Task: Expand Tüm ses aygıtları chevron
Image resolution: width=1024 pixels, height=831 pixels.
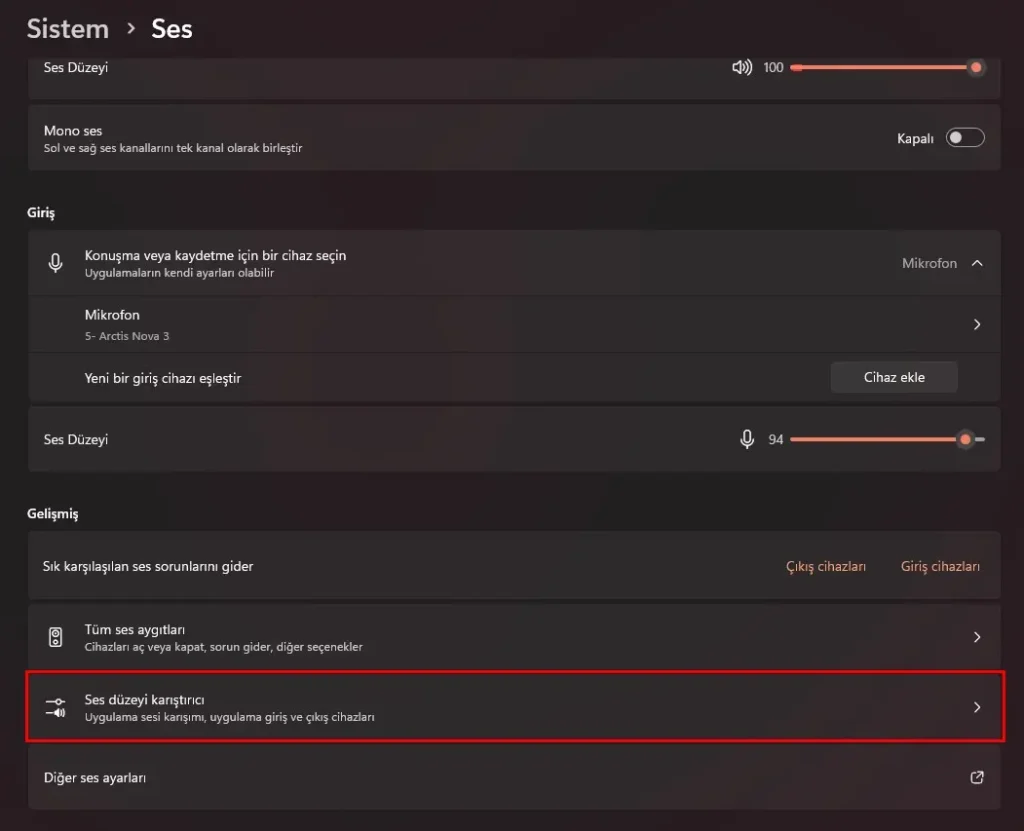Action: pyautogui.click(x=977, y=637)
